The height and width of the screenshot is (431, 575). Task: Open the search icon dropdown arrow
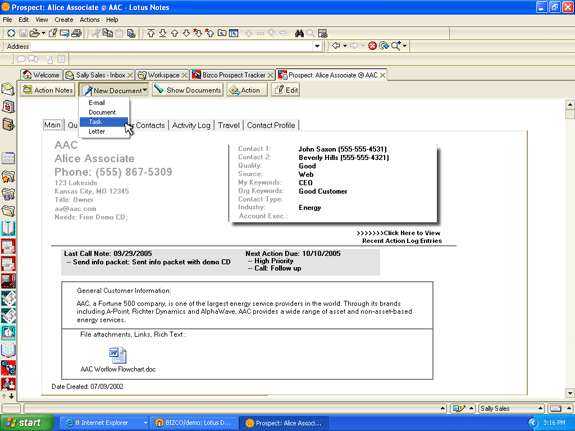coord(404,46)
